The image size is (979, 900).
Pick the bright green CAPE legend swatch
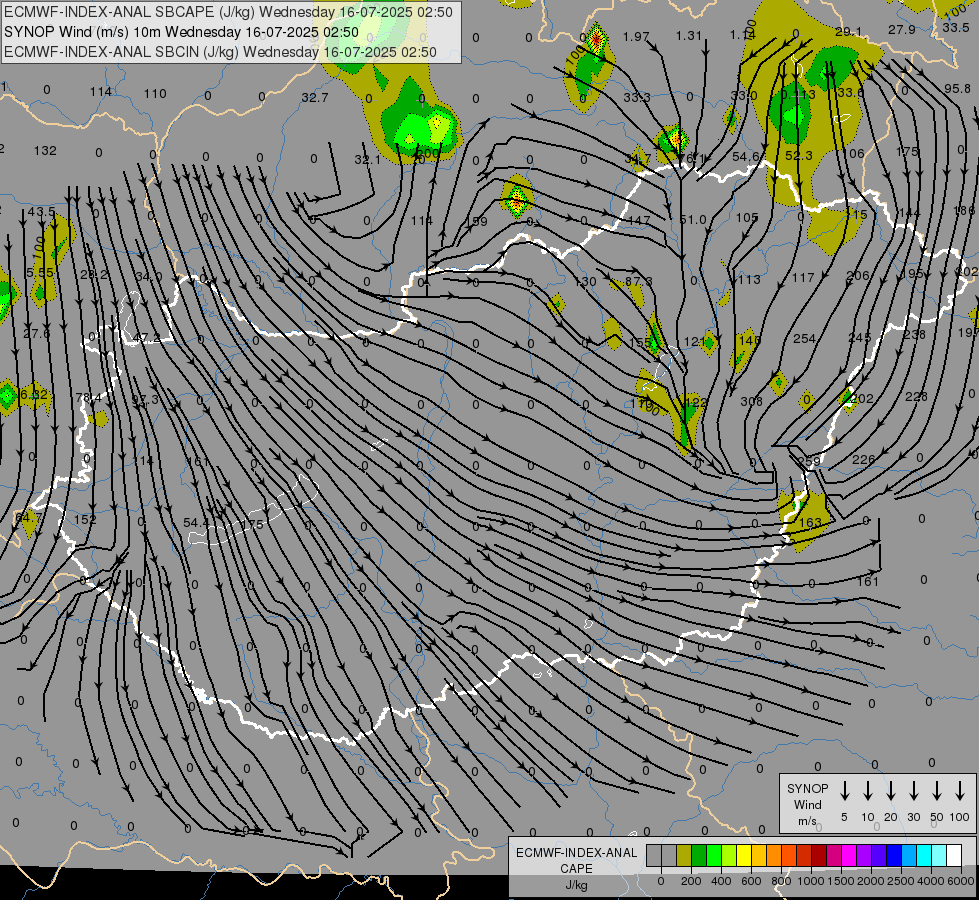tap(714, 856)
